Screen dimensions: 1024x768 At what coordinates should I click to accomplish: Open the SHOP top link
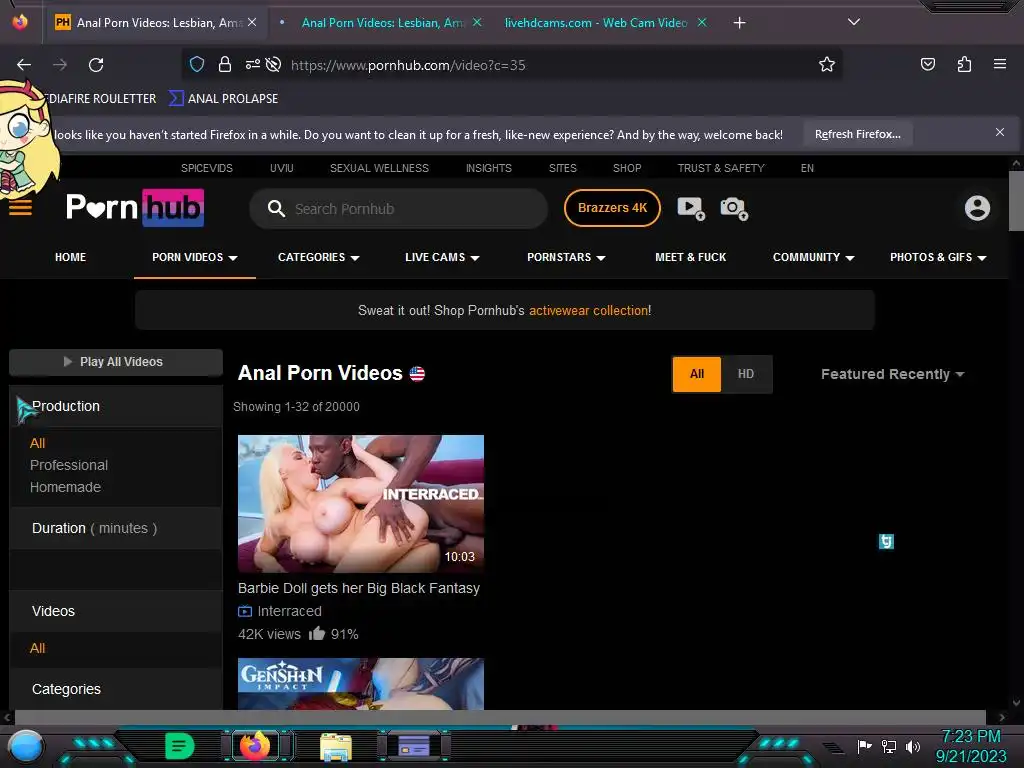point(627,168)
